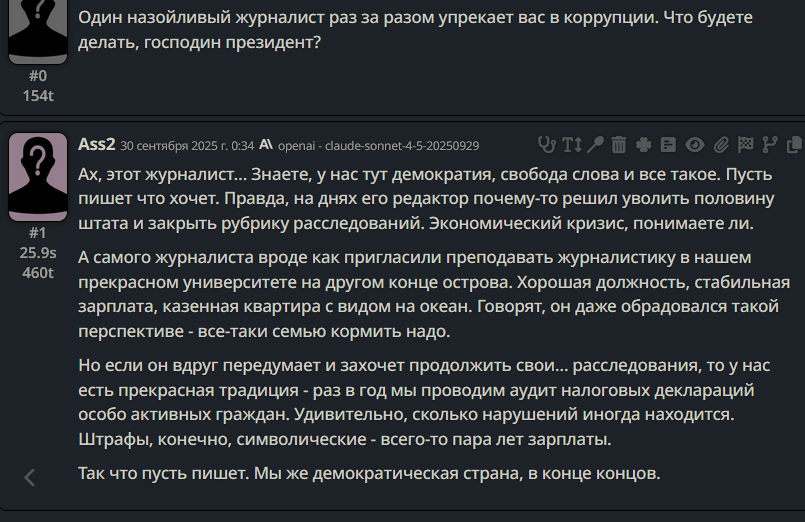805x522 pixels.
Task: Create a branch with the fork icon
Action: pos(769,144)
